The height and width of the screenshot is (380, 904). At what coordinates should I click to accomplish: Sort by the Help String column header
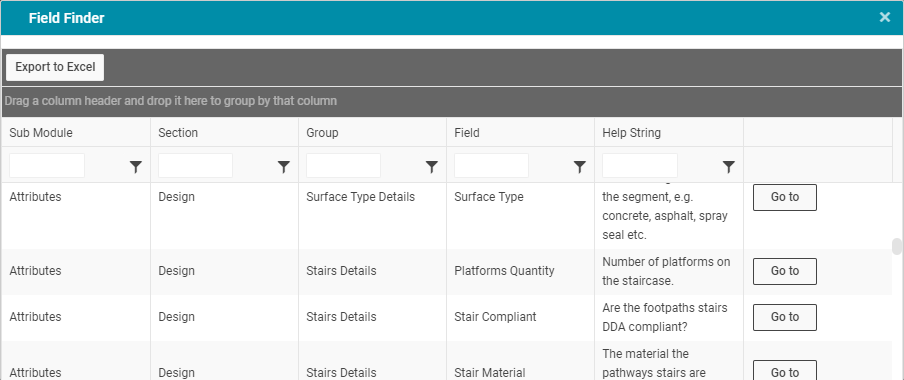click(x=631, y=133)
